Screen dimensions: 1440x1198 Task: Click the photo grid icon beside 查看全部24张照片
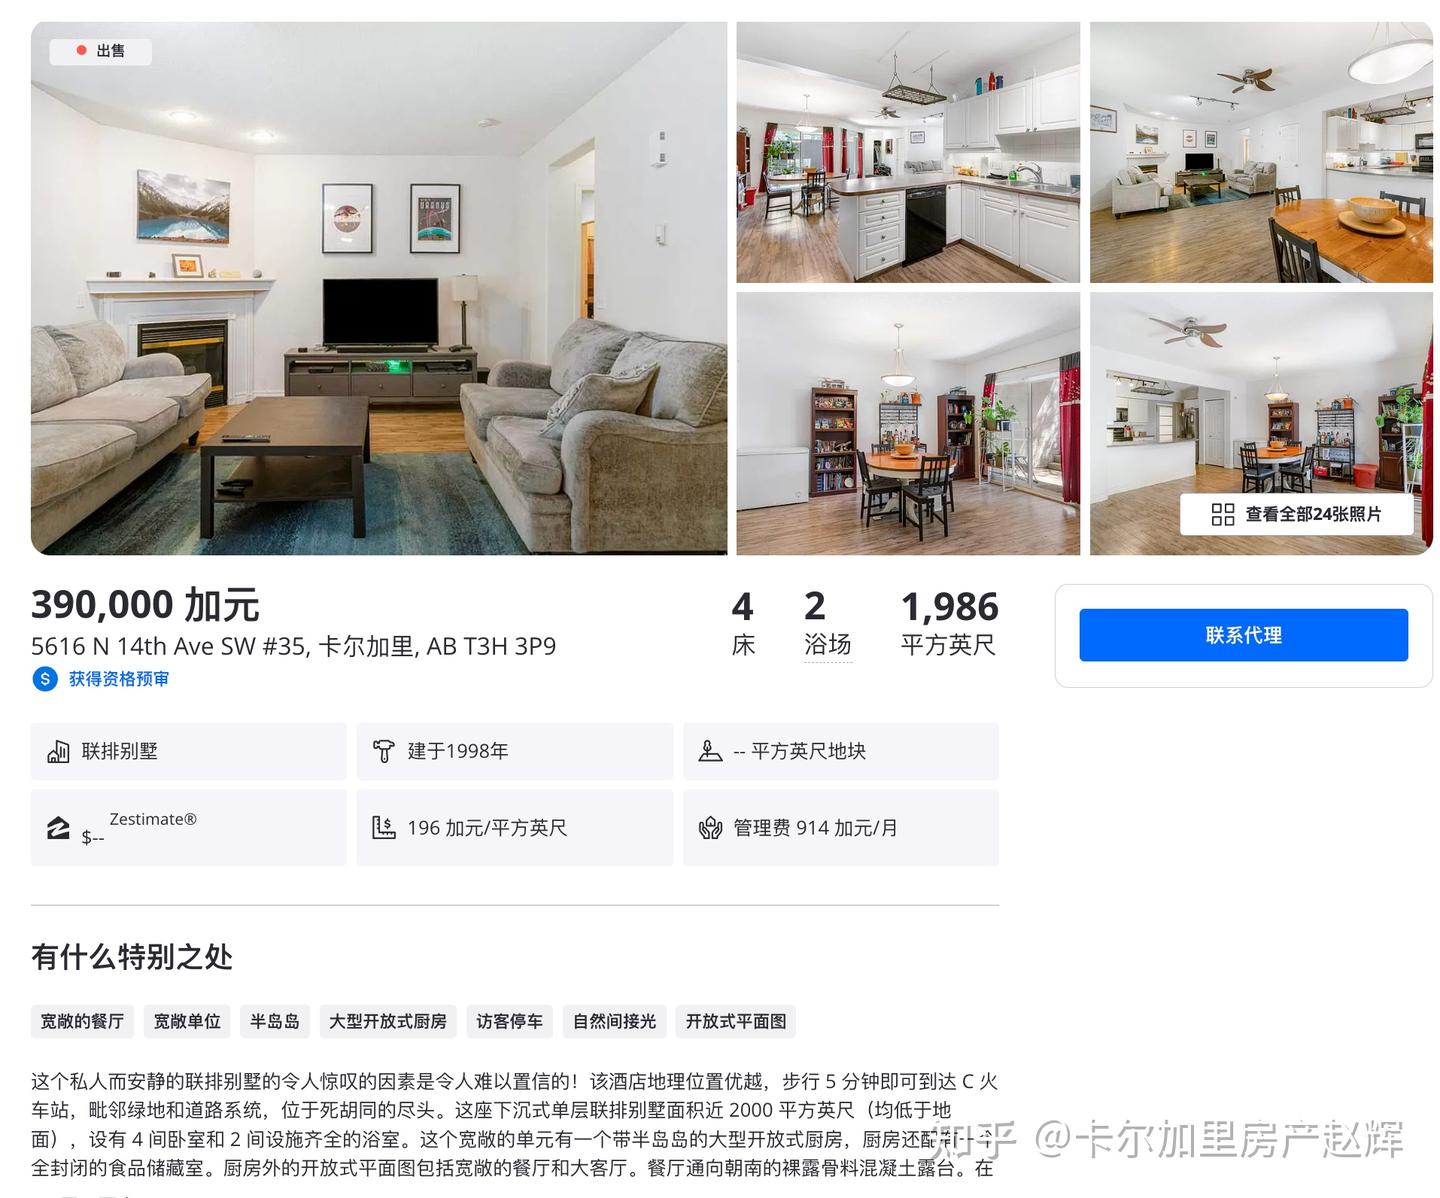coord(1222,514)
